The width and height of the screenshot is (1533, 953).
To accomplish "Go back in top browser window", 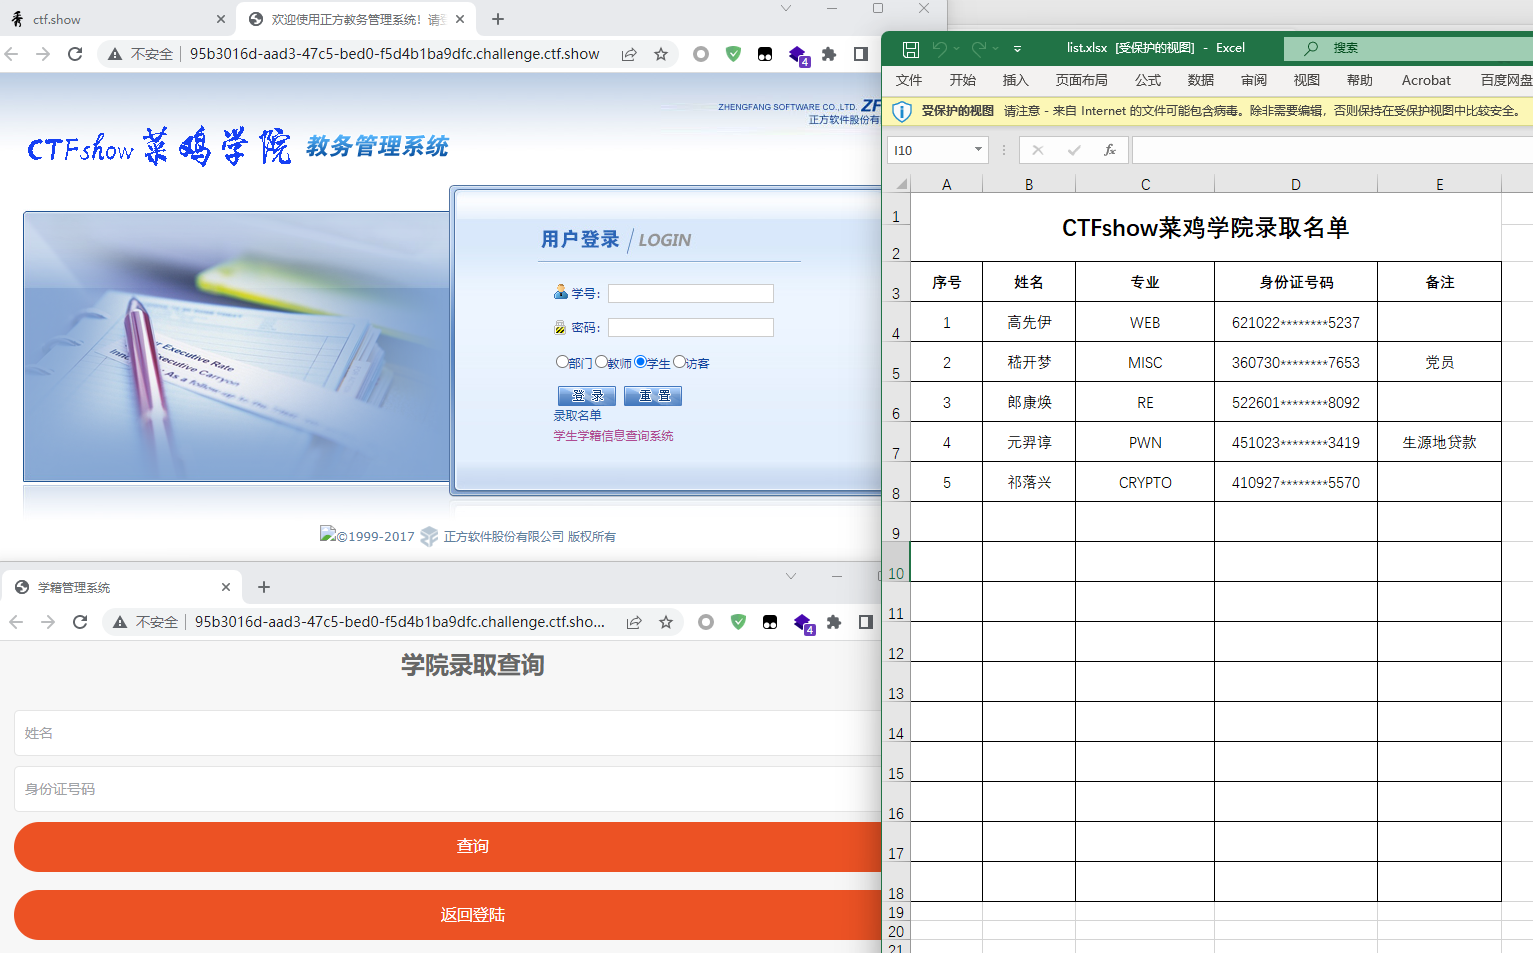I will click(x=12, y=54).
